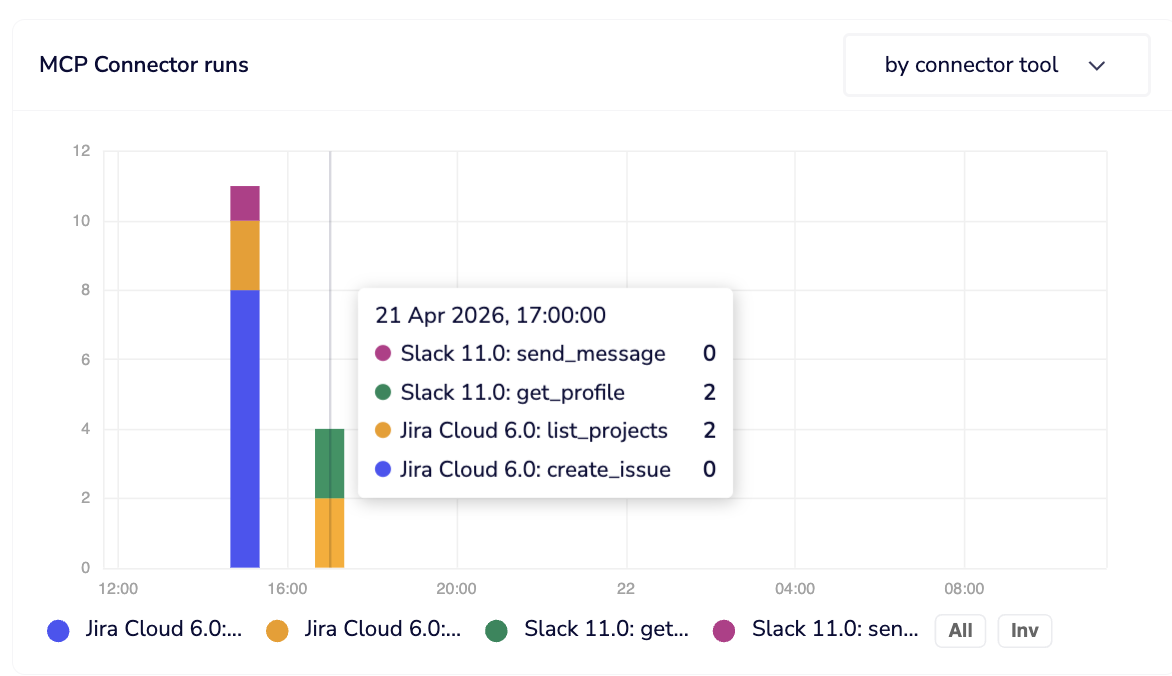This screenshot has width=1172, height=676.
Task: Open the 'by connector tool' dropdown
Action: click(x=996, y=65)
